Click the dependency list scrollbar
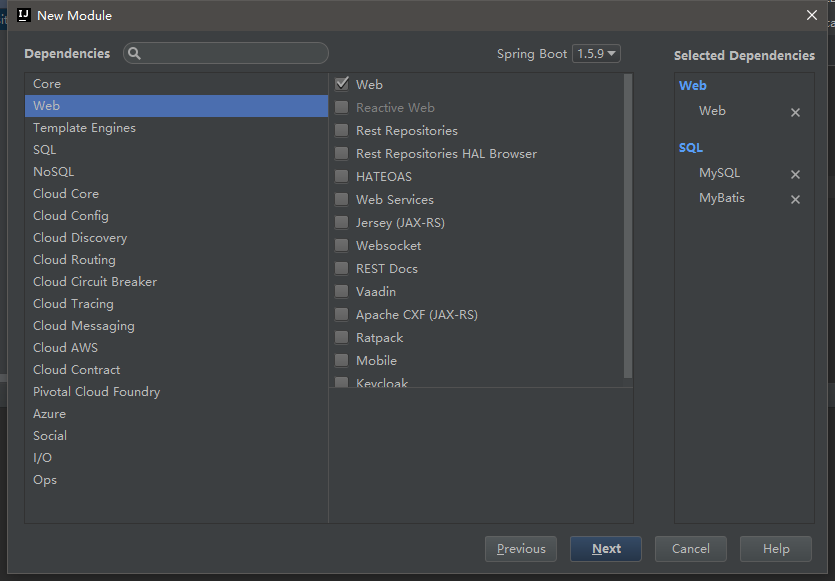Image resolution: width=835 pixels, height=581 pixels. 628,226
